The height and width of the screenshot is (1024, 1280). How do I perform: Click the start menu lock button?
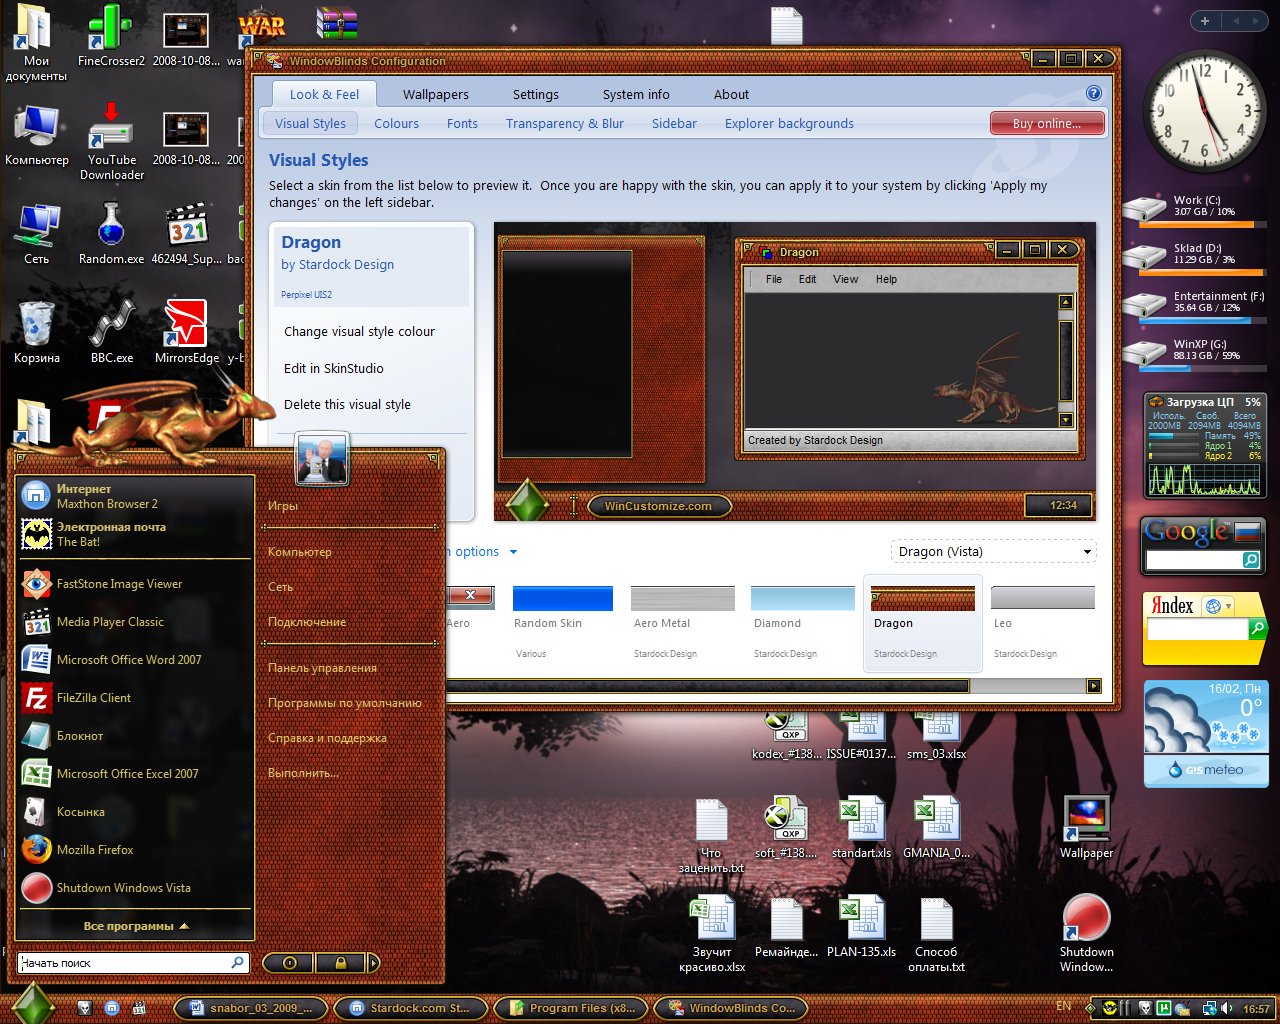340,963
